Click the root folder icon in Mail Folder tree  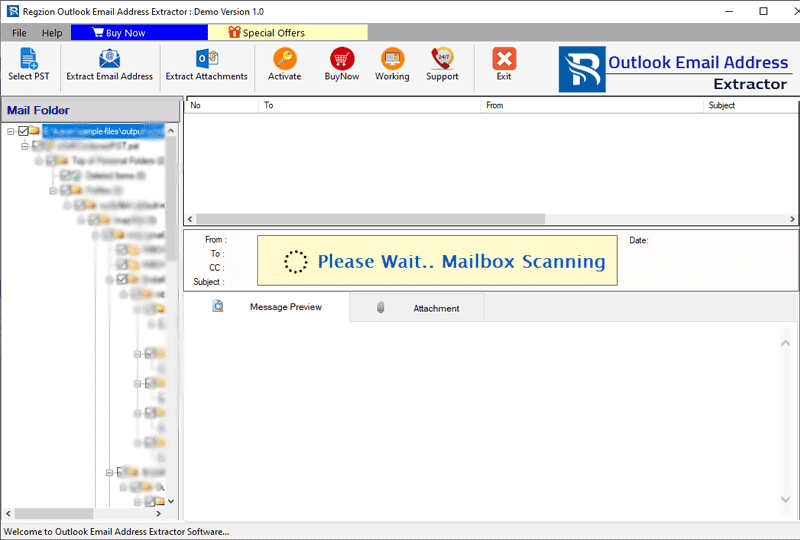[34, 131]
